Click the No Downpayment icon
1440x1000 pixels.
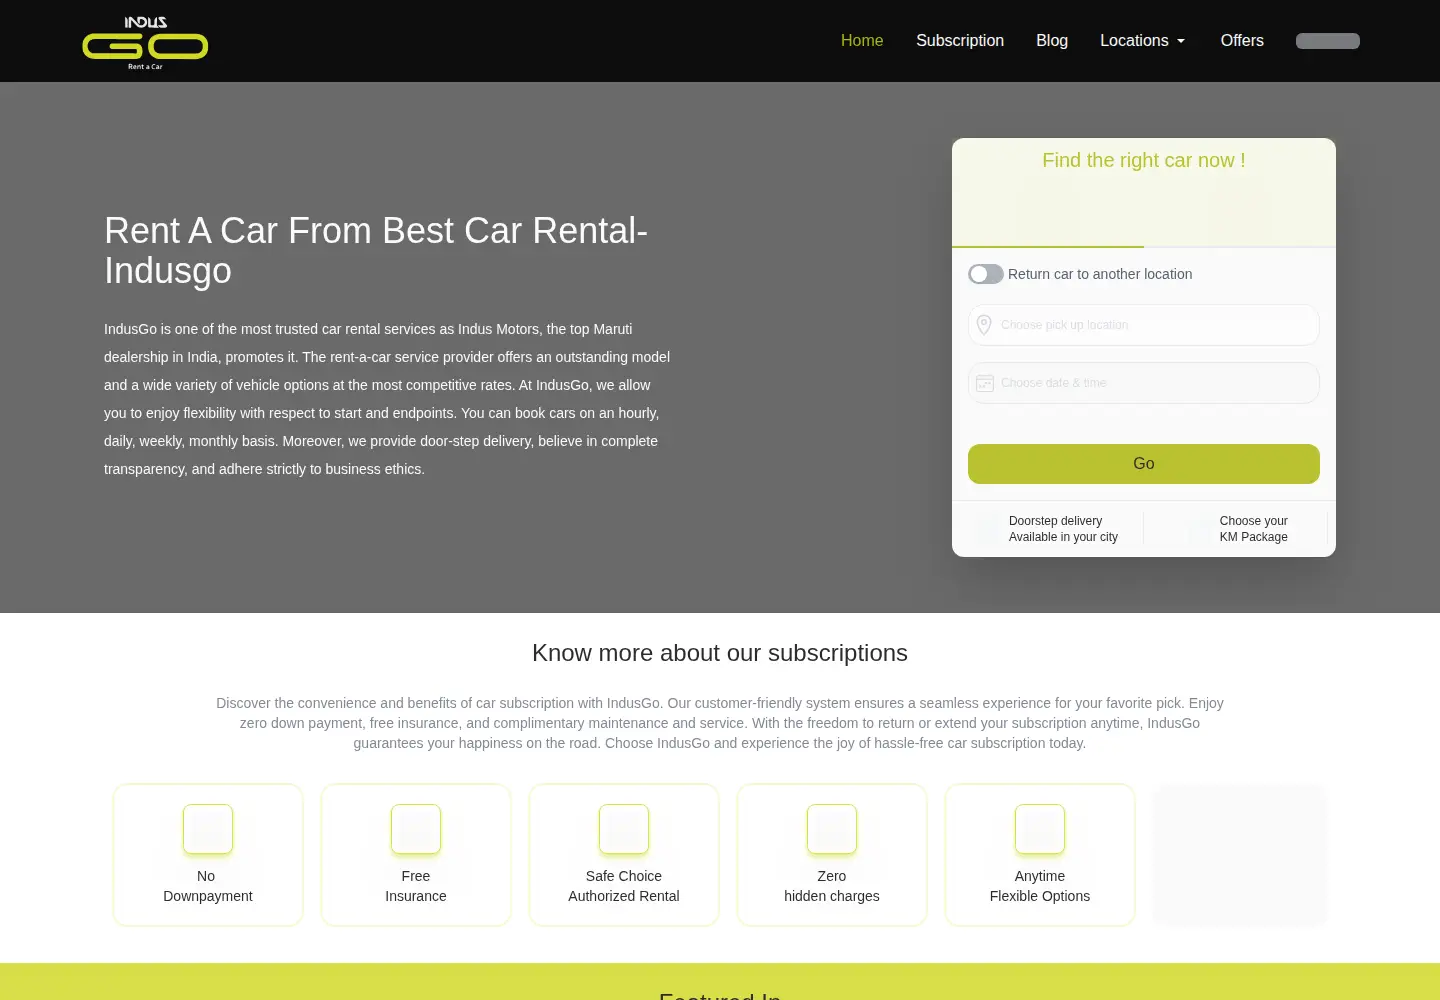coord(208,829)
